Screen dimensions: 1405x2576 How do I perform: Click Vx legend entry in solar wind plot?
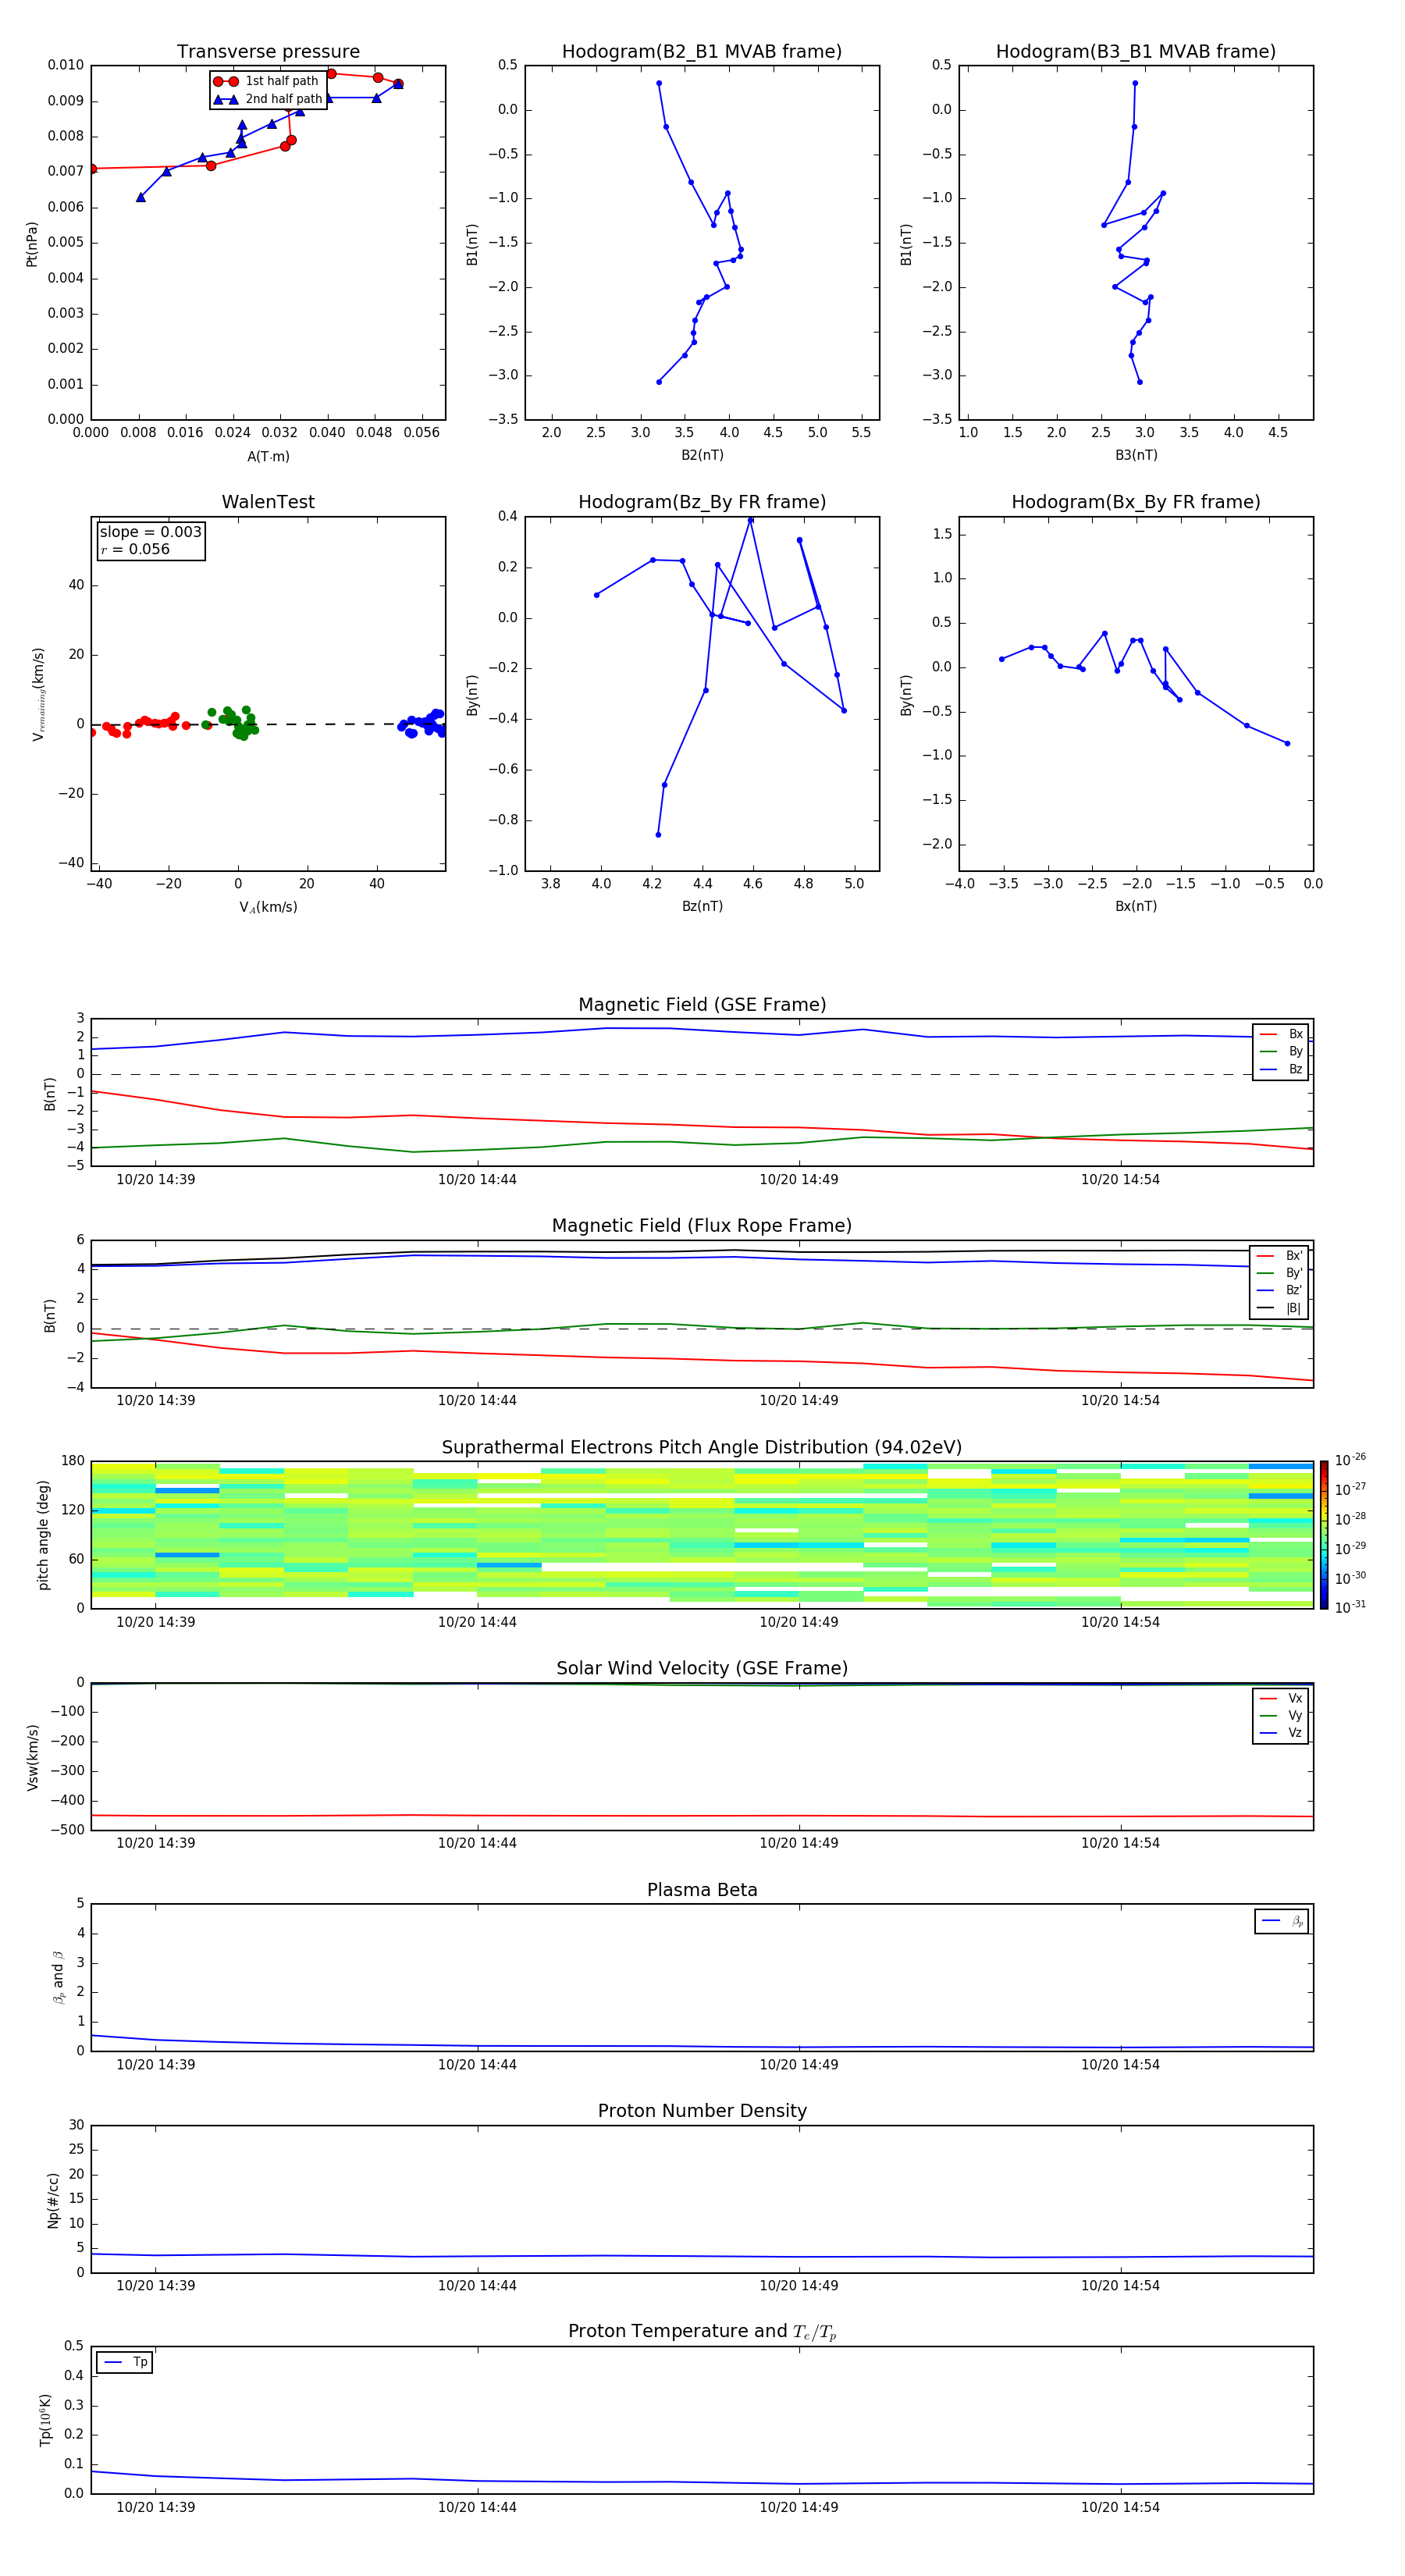point(1281,1698)
